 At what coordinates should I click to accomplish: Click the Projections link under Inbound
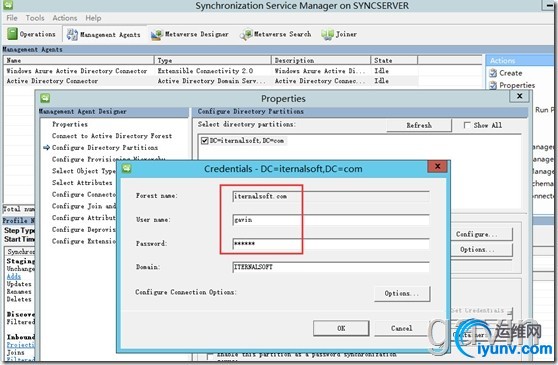click(x=20, y=345)
